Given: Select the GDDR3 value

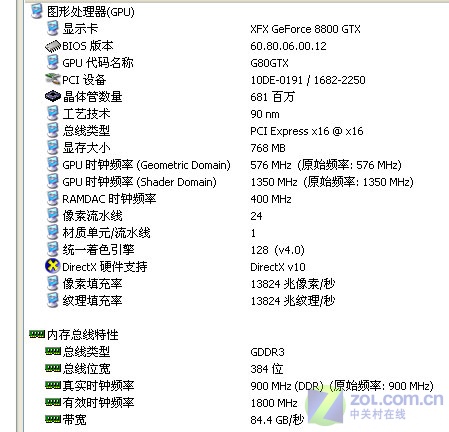Looking at the screenshot, I should pos(267,352).
